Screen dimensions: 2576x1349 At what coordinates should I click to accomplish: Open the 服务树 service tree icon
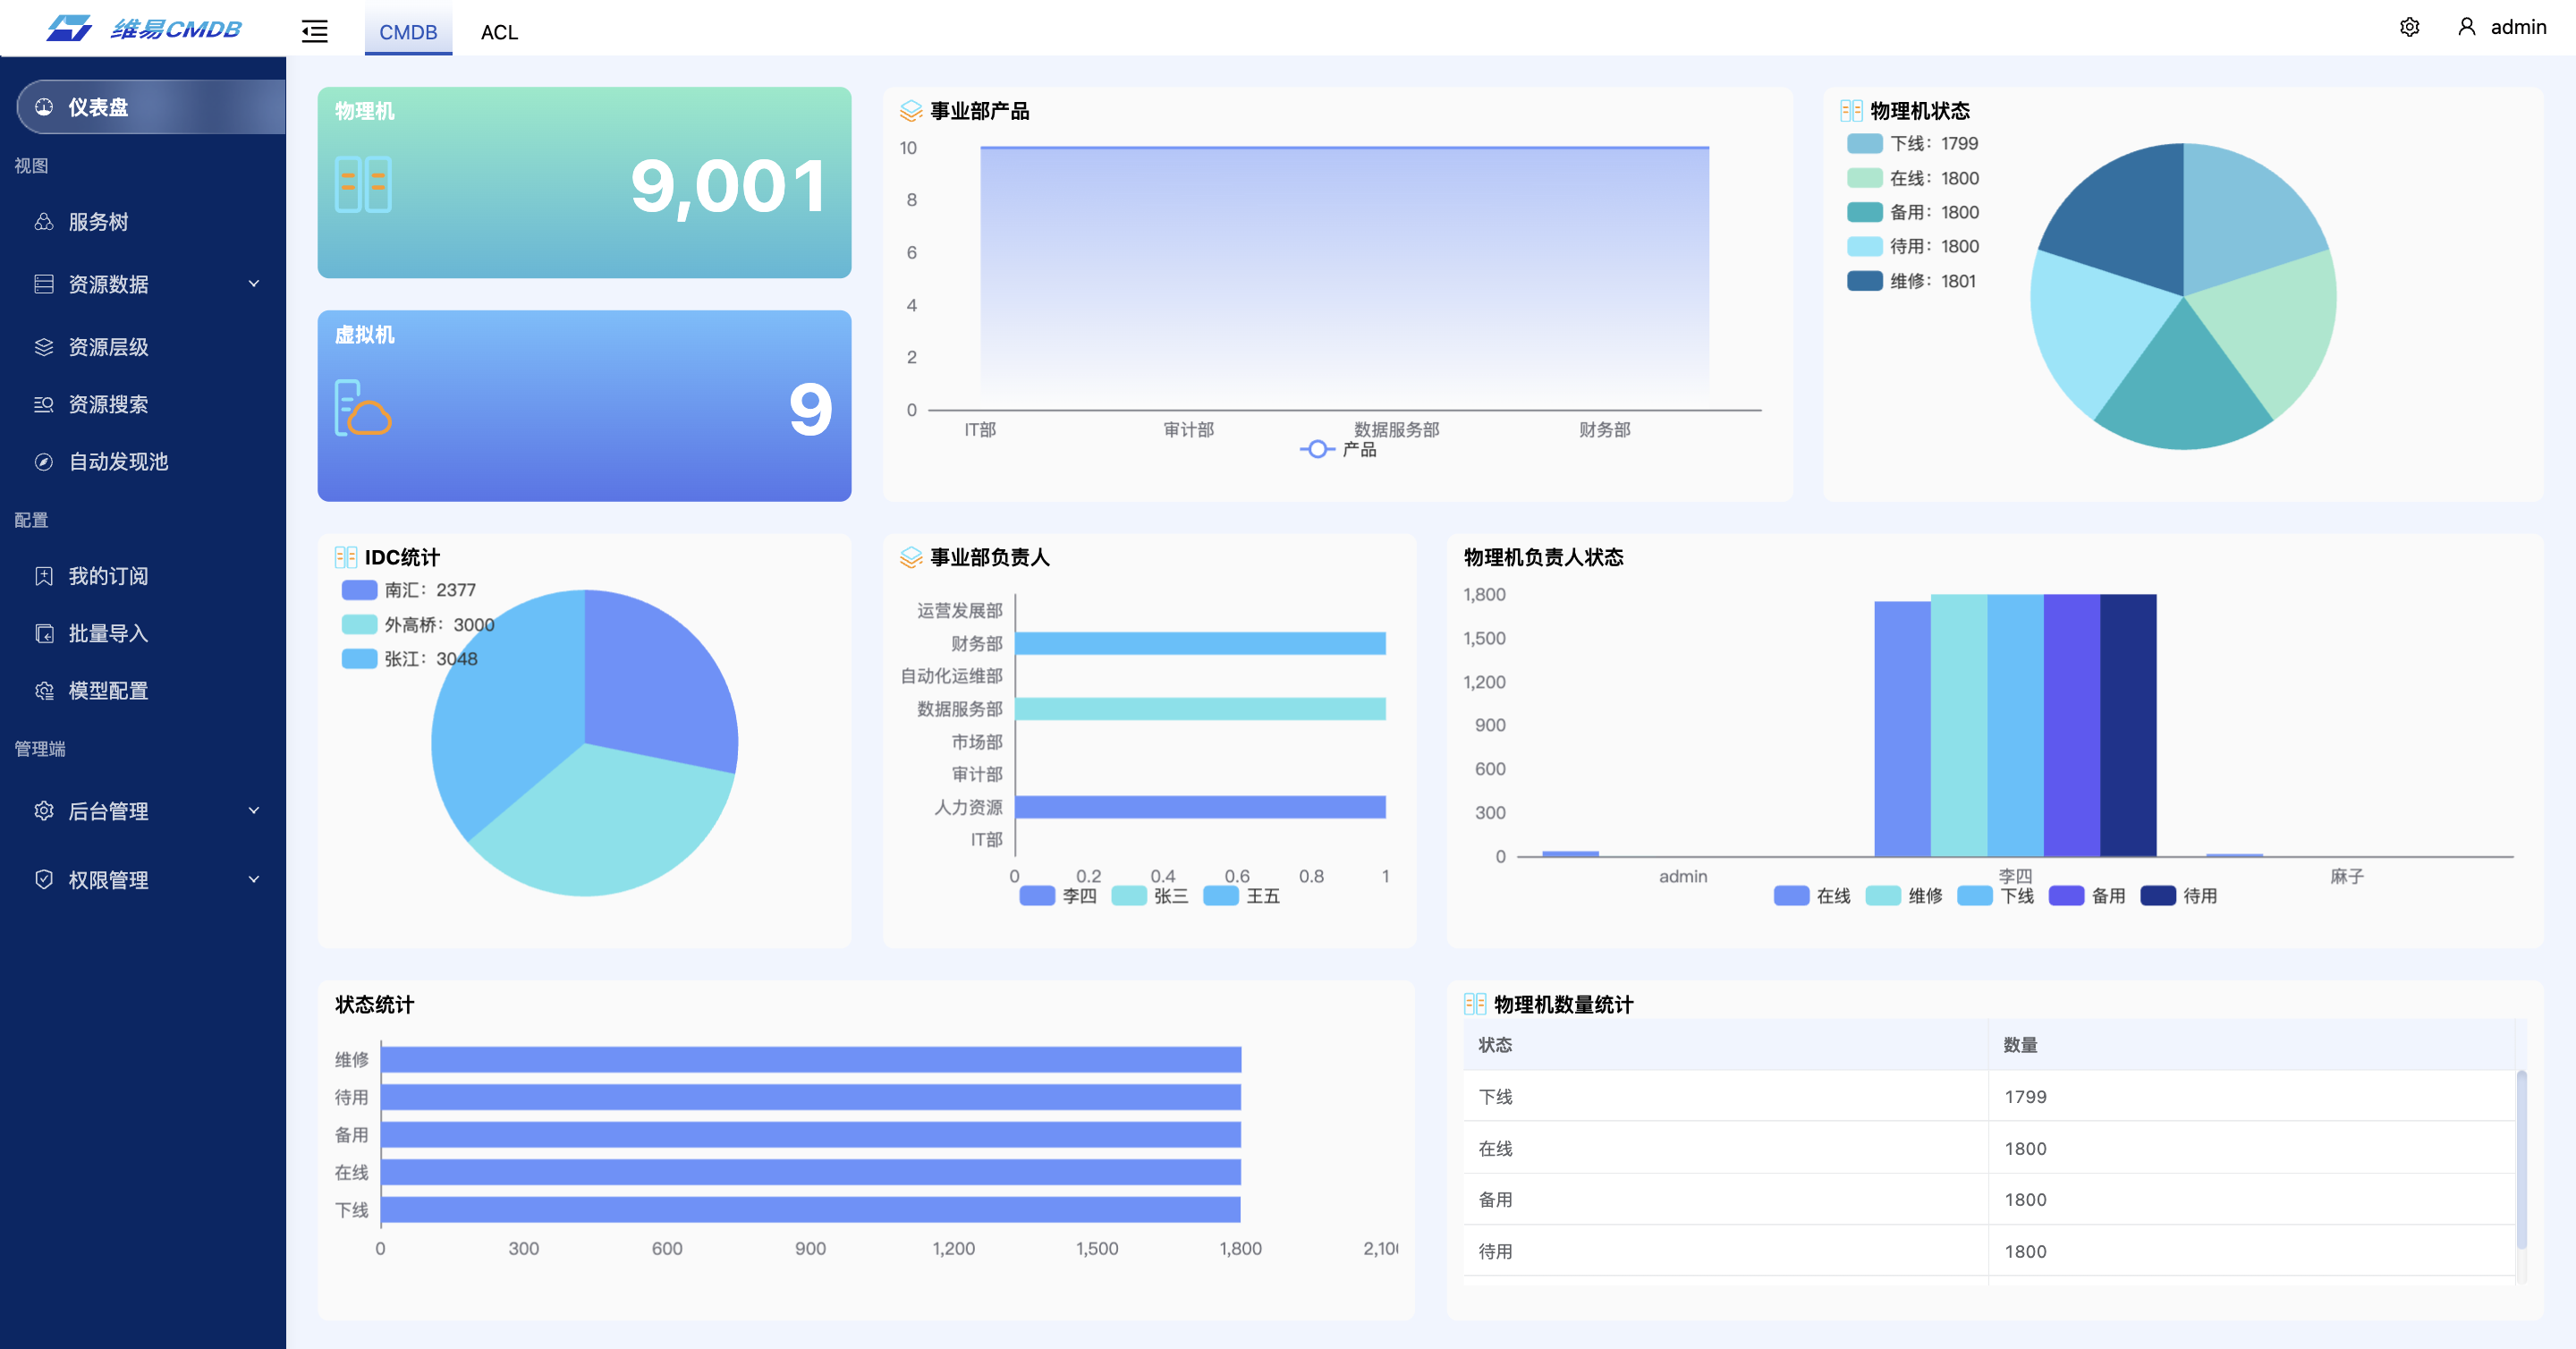pyautogui.click(x=44, y=222)
